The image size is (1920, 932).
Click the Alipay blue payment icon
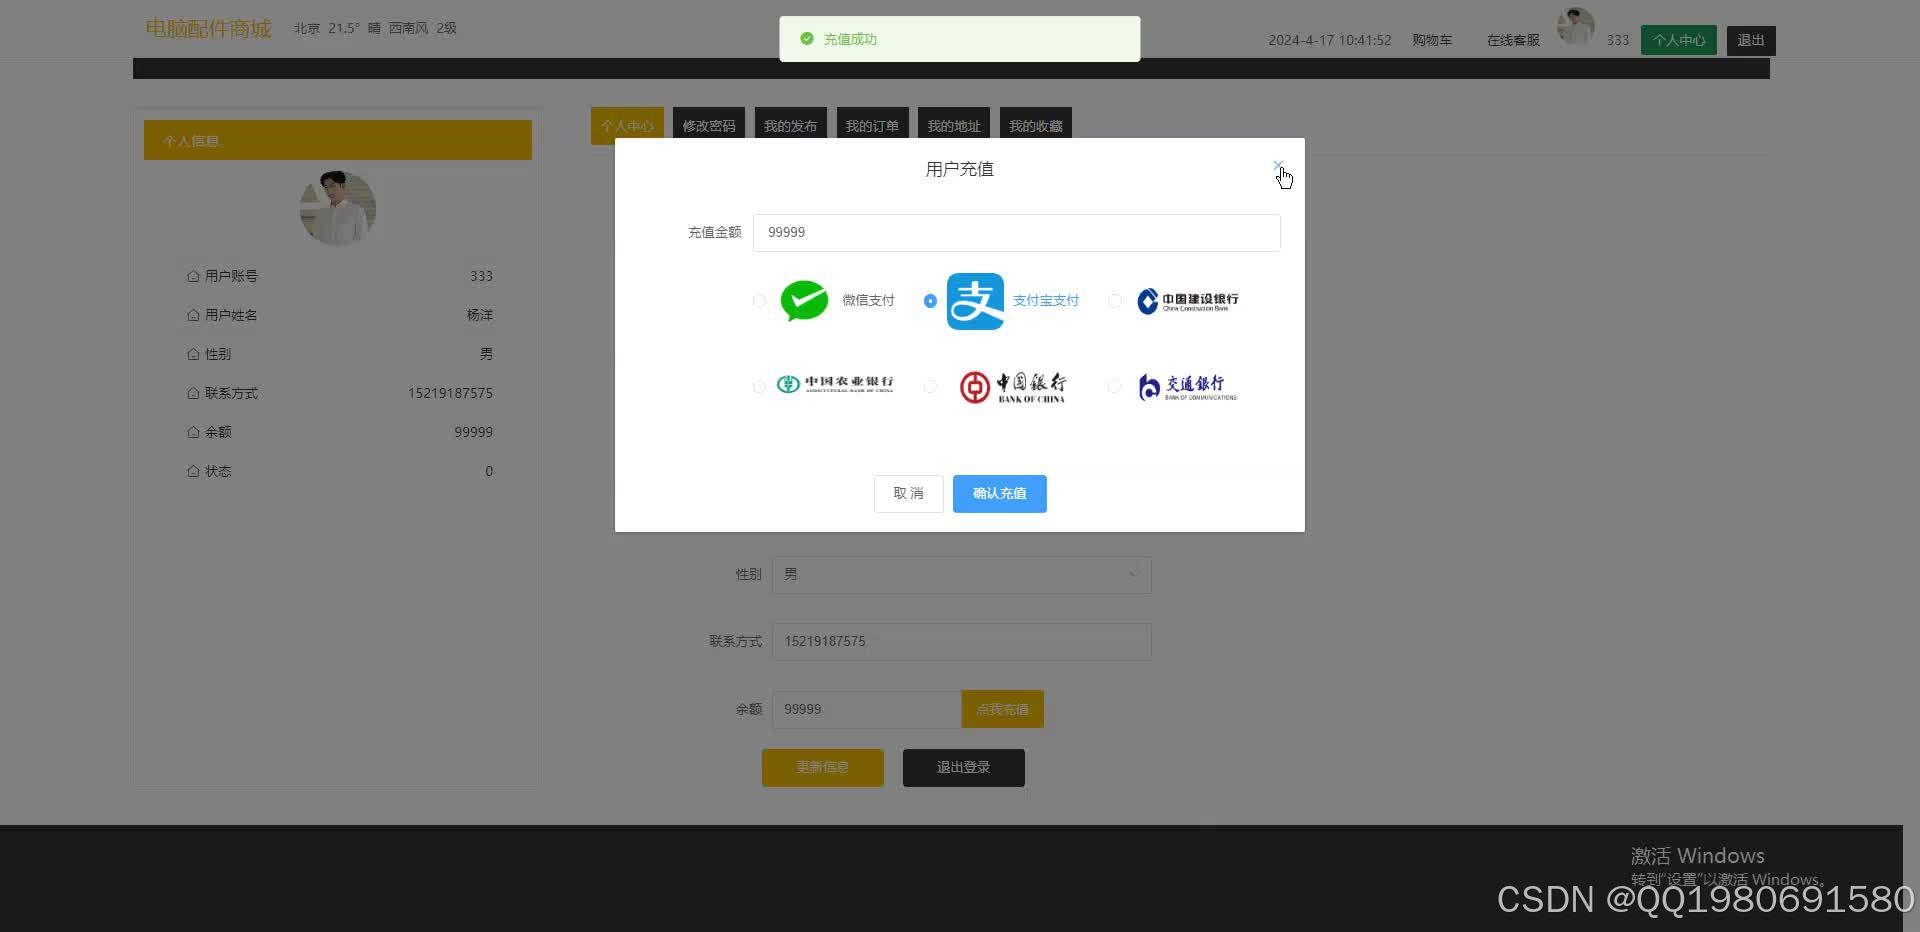[x=974, y=300]
